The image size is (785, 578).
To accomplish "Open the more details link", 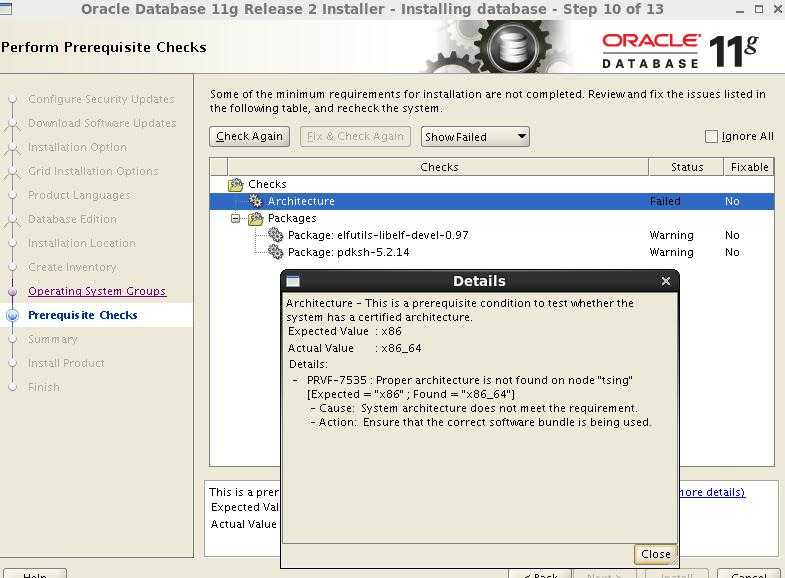I will [x=711, y=492].
